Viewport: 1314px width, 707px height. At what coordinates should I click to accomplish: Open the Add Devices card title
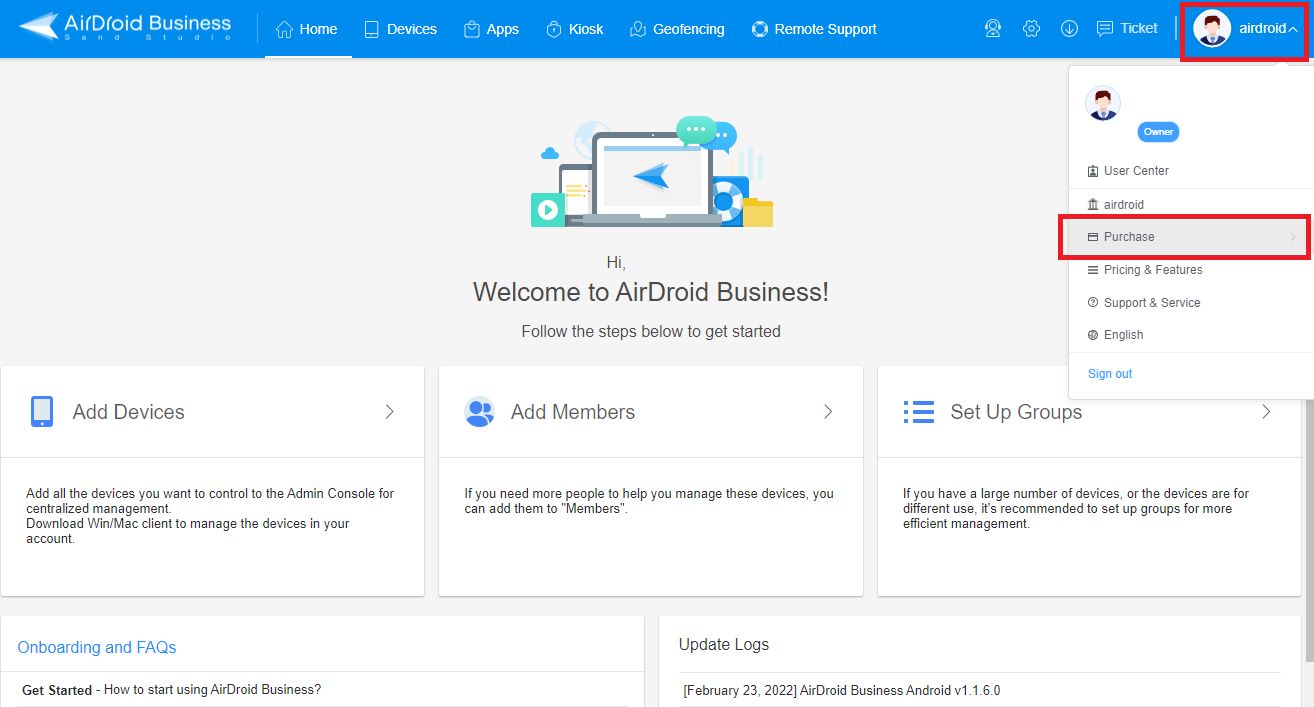tap(129, 412)
